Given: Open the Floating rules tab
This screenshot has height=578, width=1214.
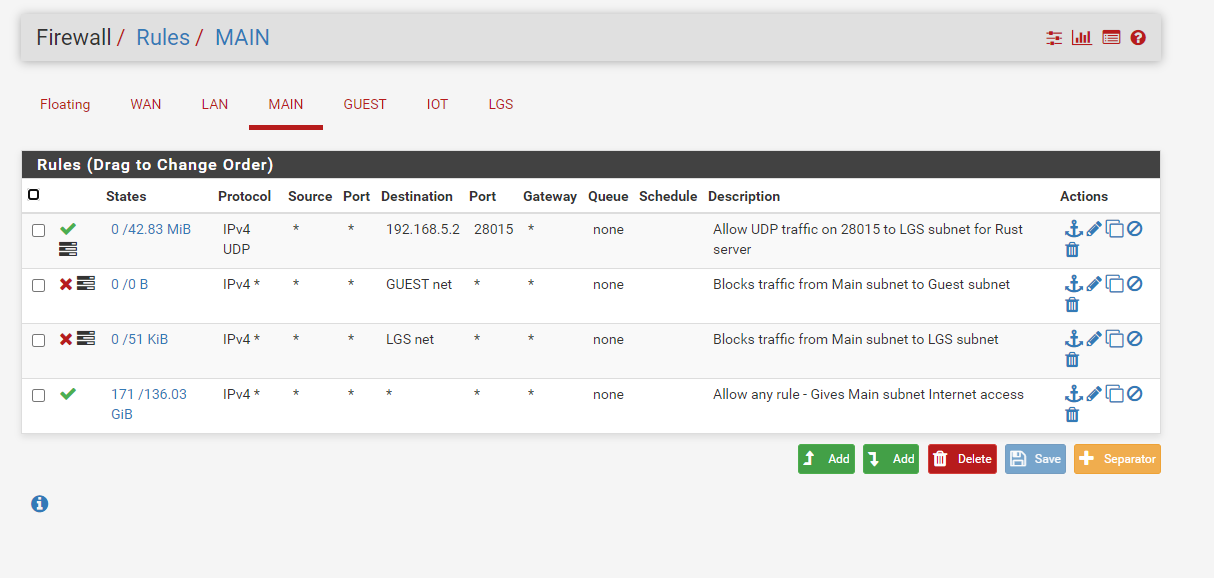Looking at the screenshot, I should (65, 104).
